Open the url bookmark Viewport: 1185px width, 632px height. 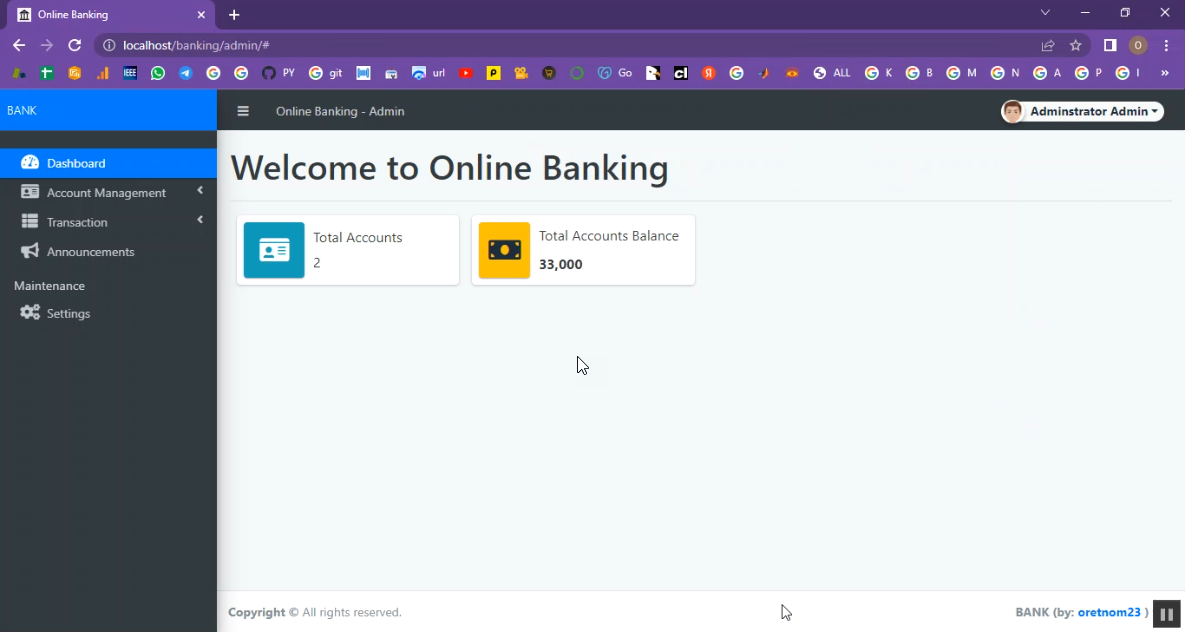click(429, 73)
